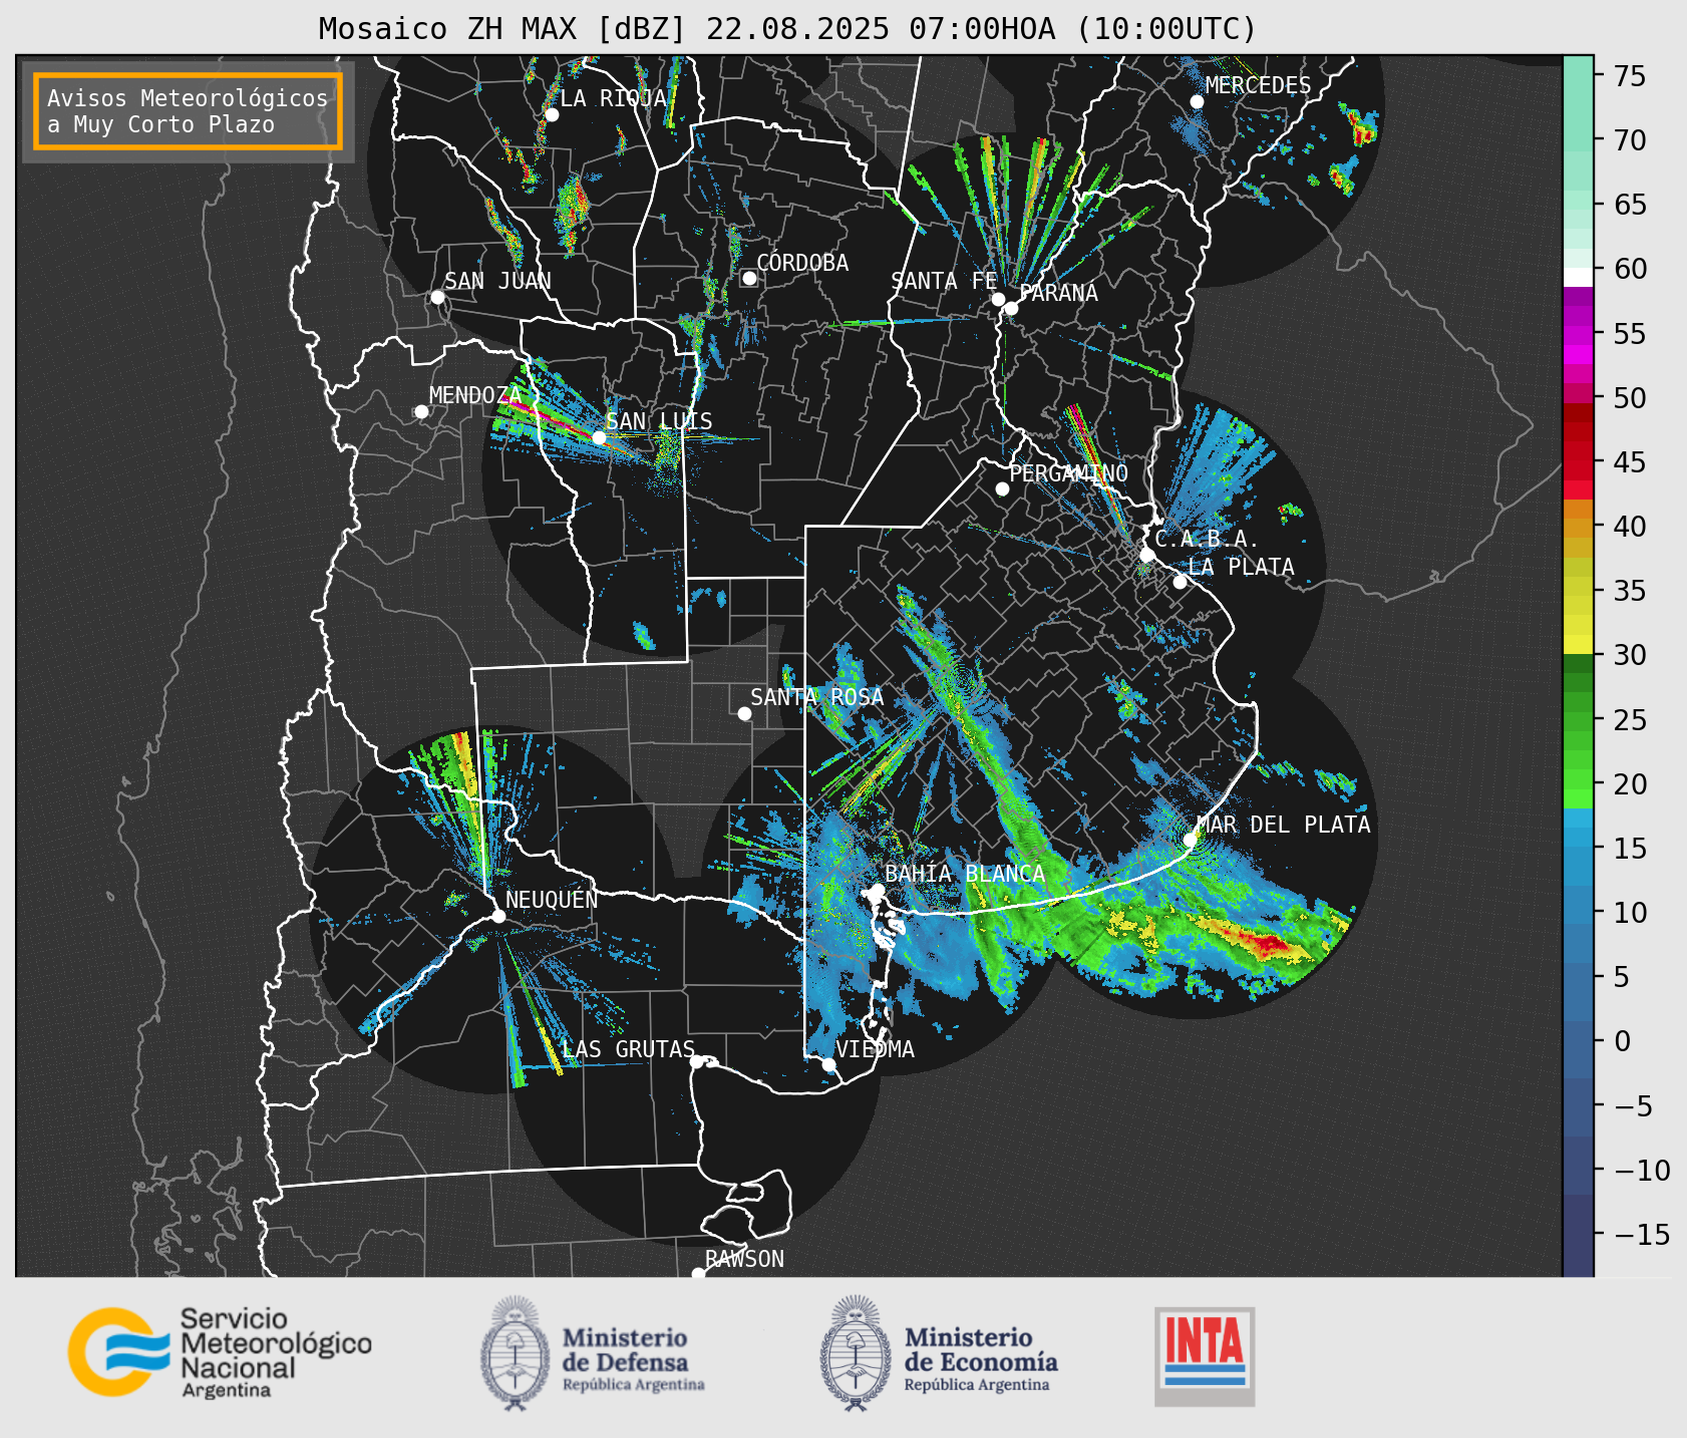
Task: Click the MERCEDES label
Action: (x=1258, y=86)
